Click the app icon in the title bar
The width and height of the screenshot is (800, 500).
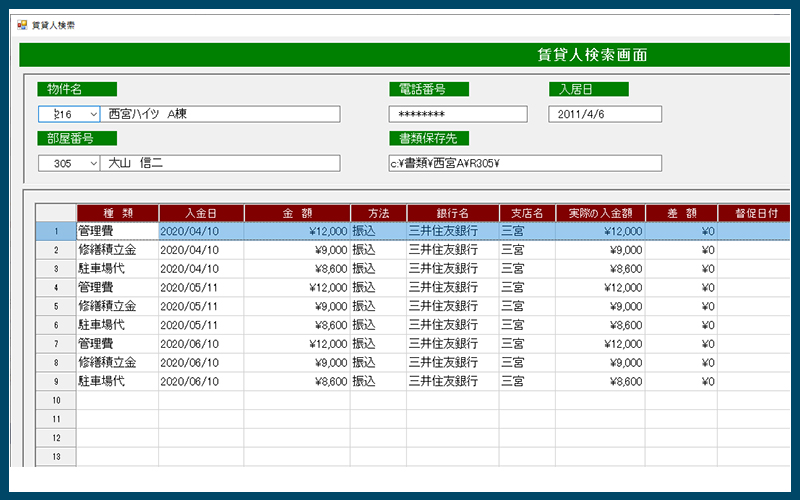tap(22, 24)
